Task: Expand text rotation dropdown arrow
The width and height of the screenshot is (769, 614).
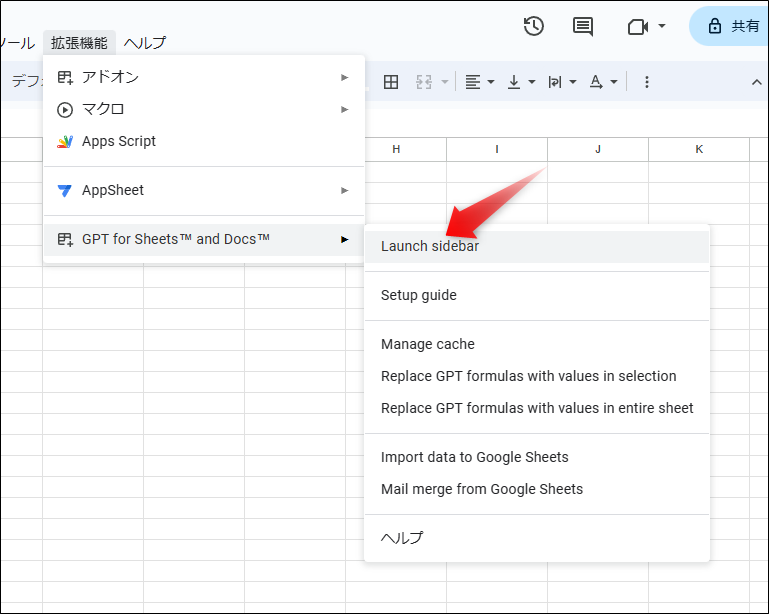Action: coord(614,82)
